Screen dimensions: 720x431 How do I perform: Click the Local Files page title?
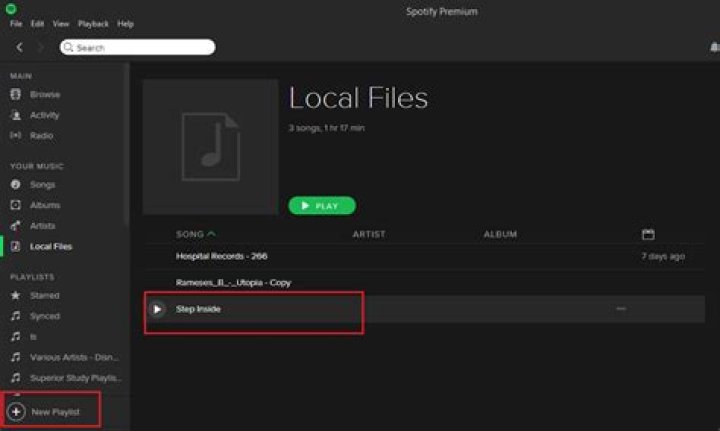tap(358, 98)
